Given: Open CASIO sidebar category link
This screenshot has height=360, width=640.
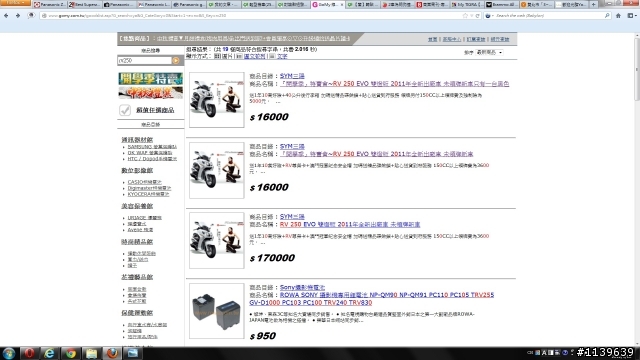Looking at the screenshot, I should tap(144, 182).
